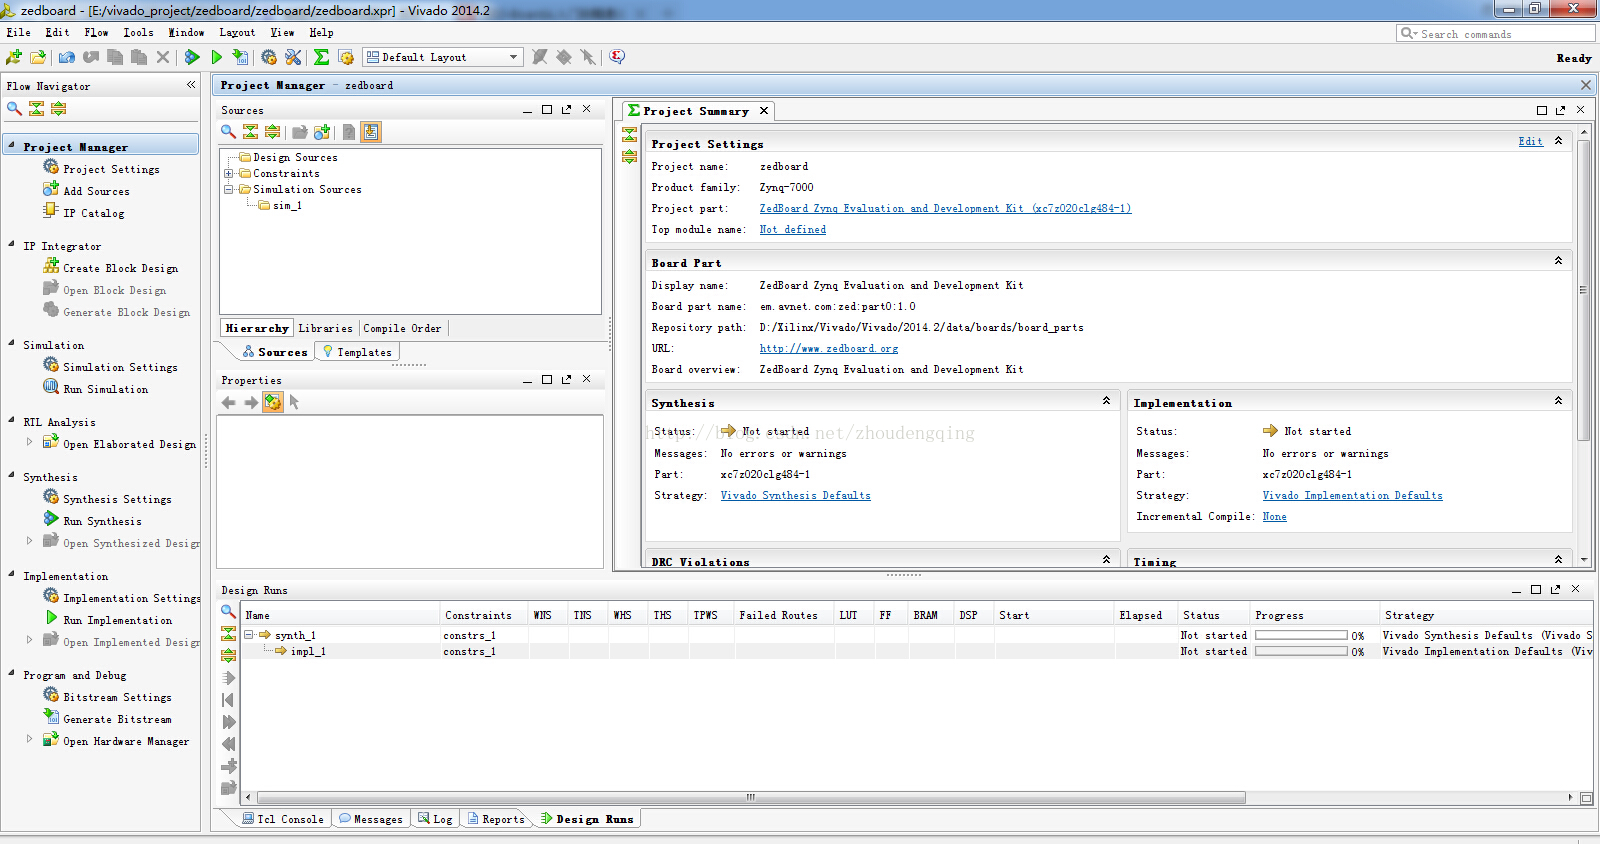Collapse the Board Part section chevron
1600x844 pixels.
pyautogui.click(x=1558, y=260)
